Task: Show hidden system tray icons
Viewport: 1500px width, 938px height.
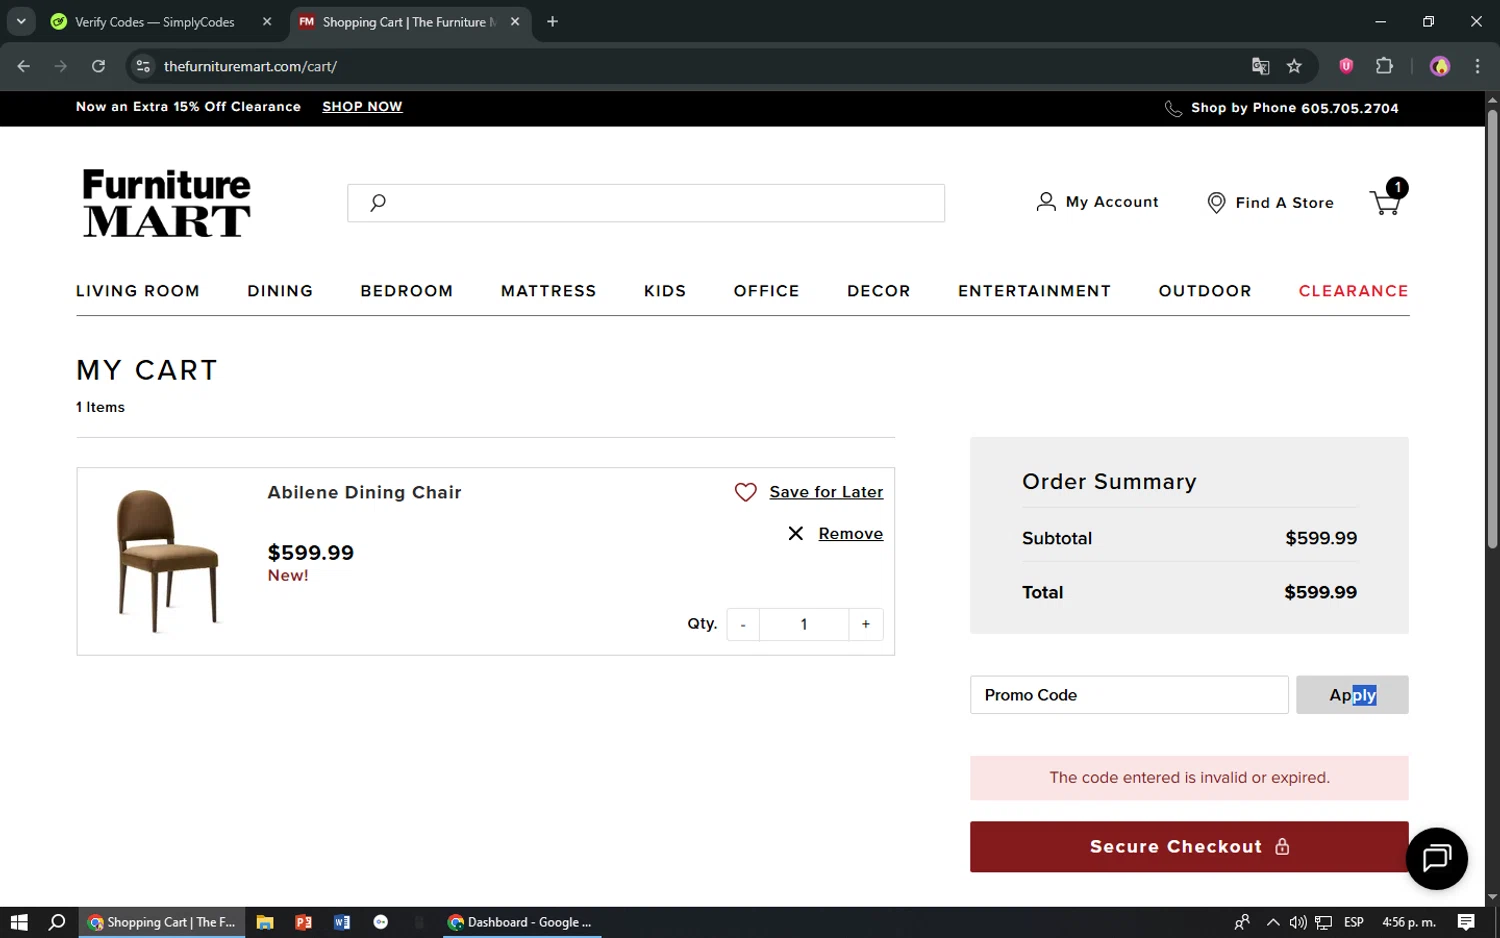Action: pyautogui.click(x=1273, y=922)
